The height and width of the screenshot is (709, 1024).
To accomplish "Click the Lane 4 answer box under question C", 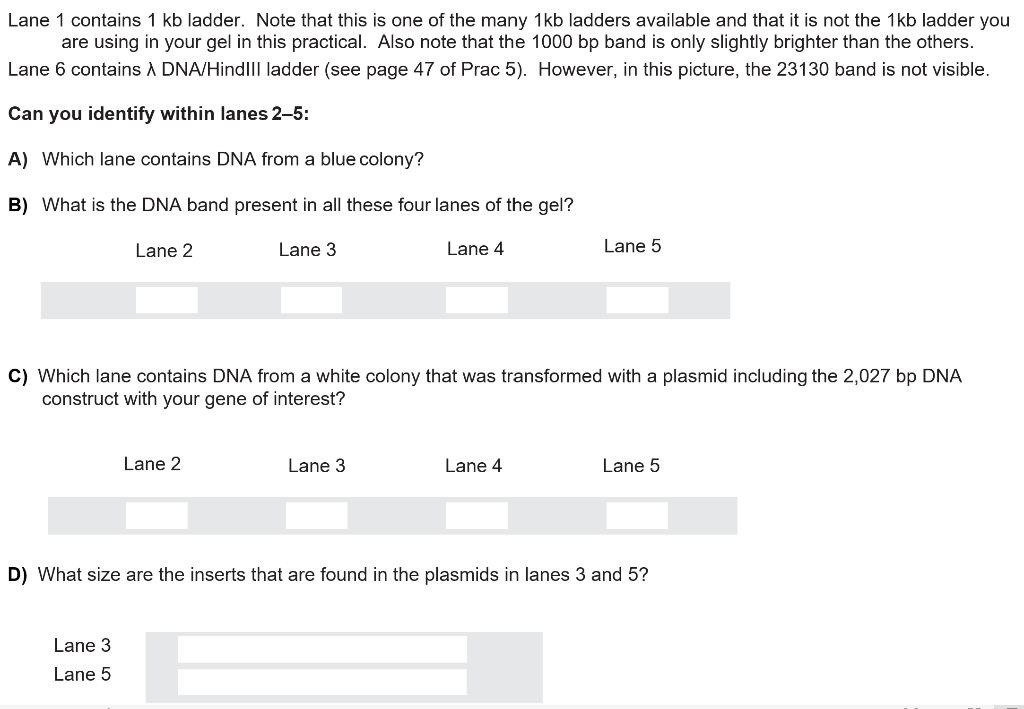I will click(x=477, y=514).
